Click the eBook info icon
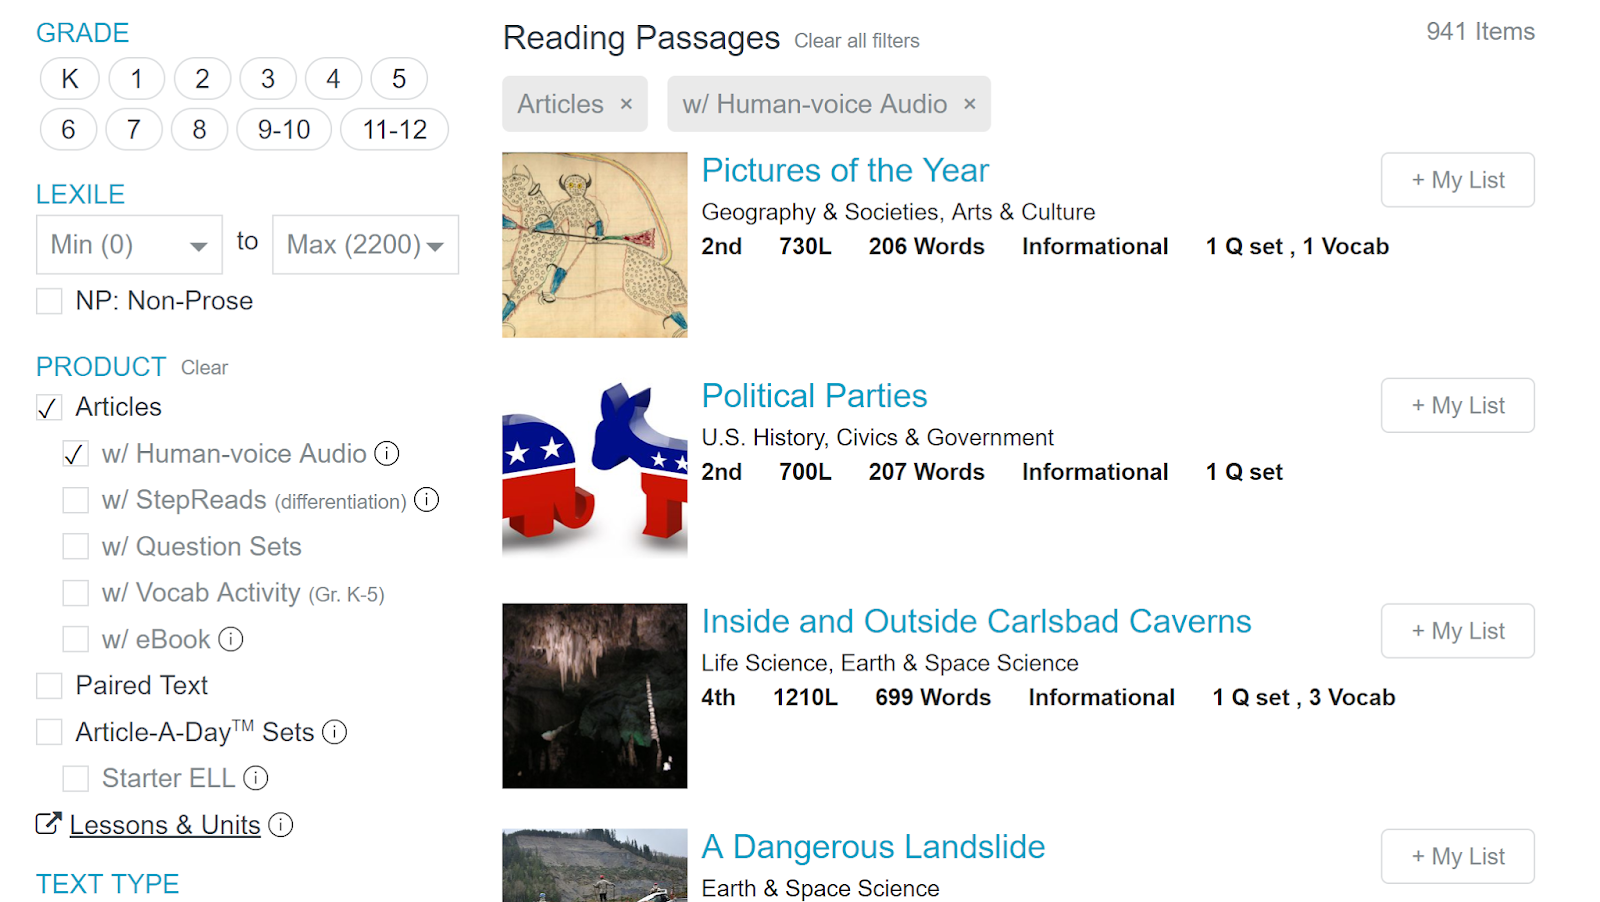 click(231, 639)
